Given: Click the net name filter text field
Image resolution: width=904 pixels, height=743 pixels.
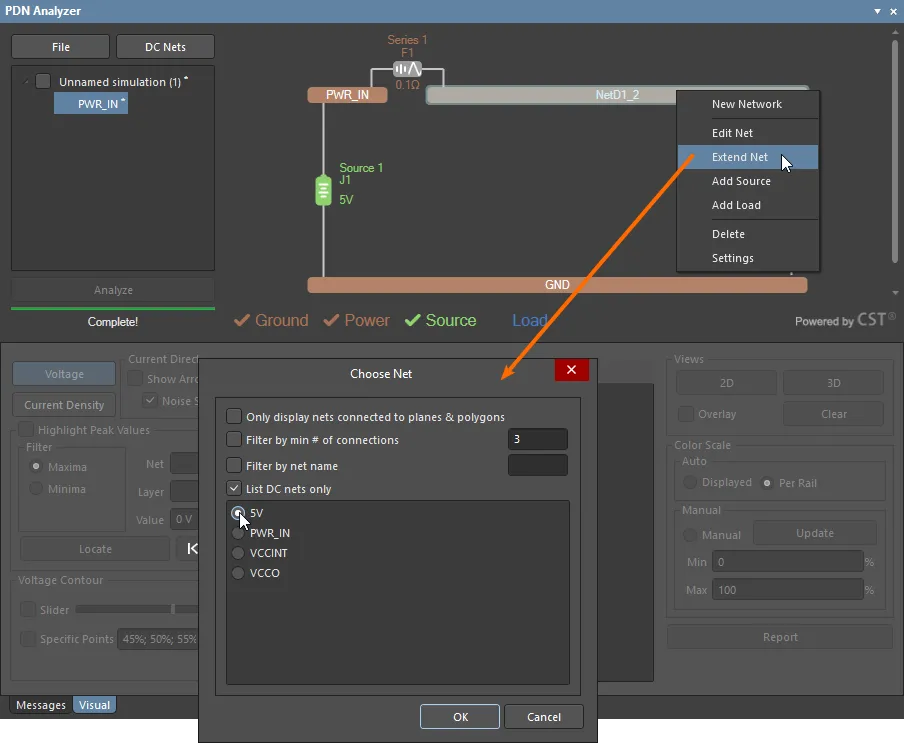Looking at the screenshot, I should pos(537,465).
